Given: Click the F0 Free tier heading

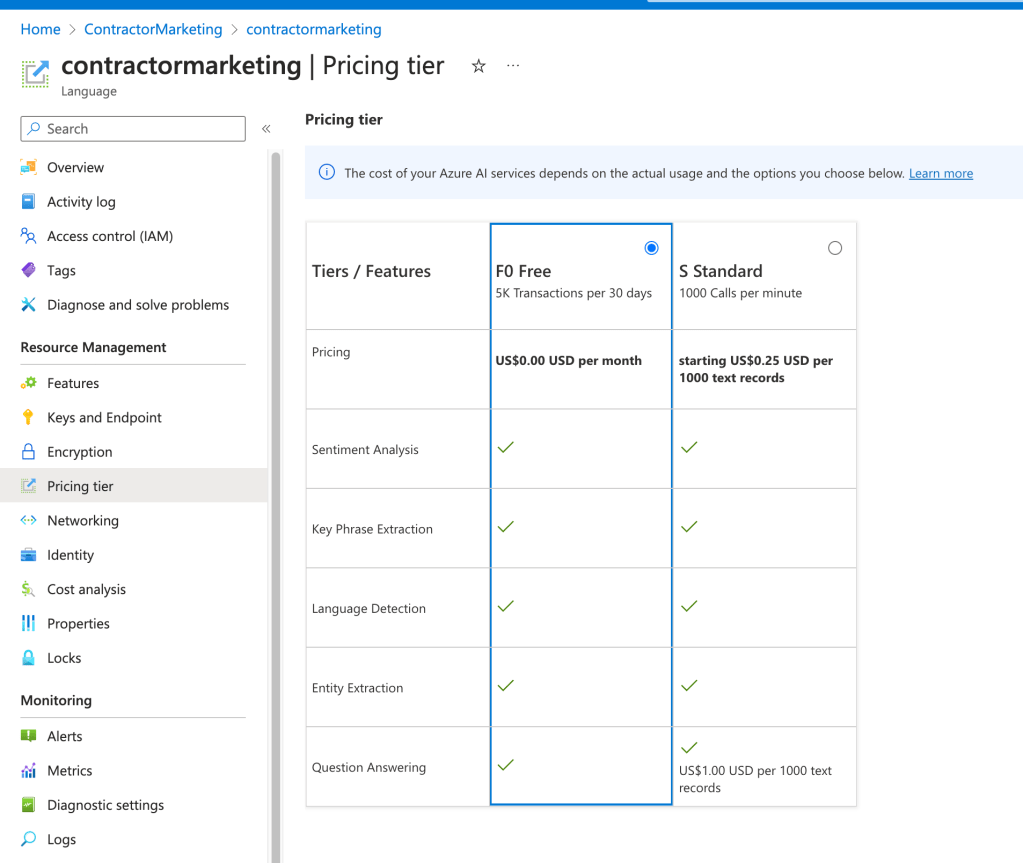Looking at the screenshot, I should coord(523,271).
